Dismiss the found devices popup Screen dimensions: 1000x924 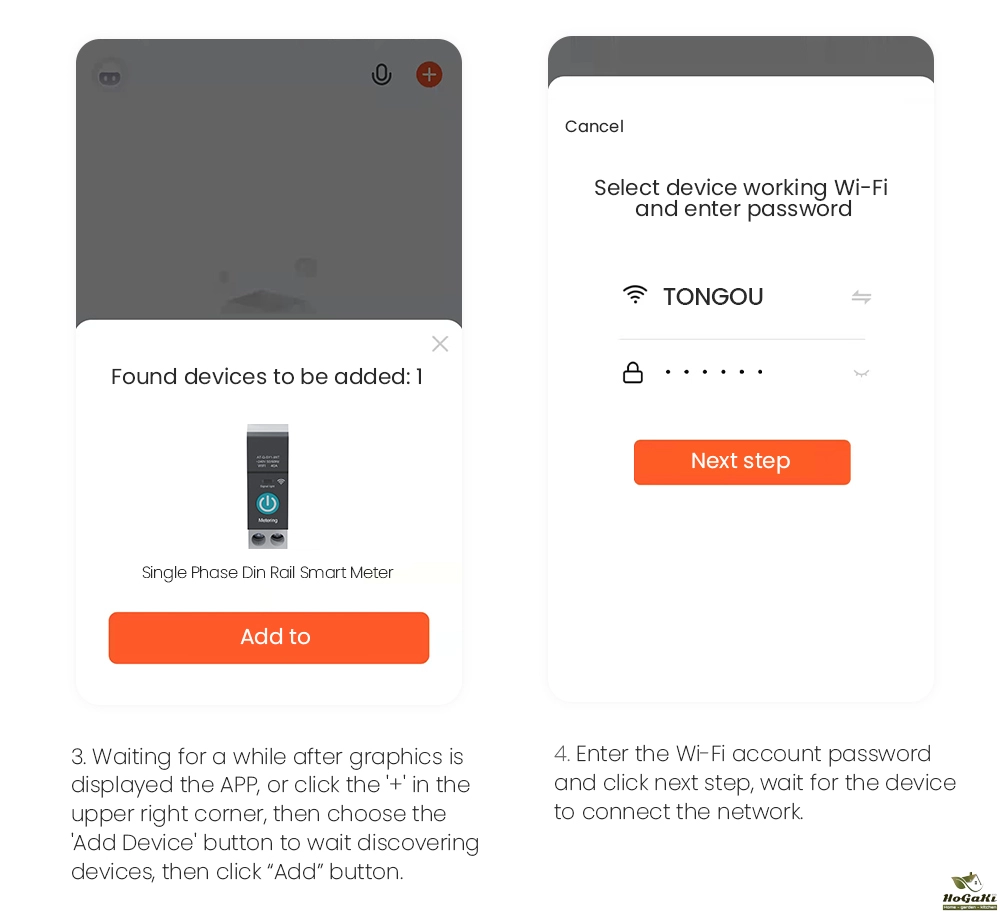click(x=440, y=344)
